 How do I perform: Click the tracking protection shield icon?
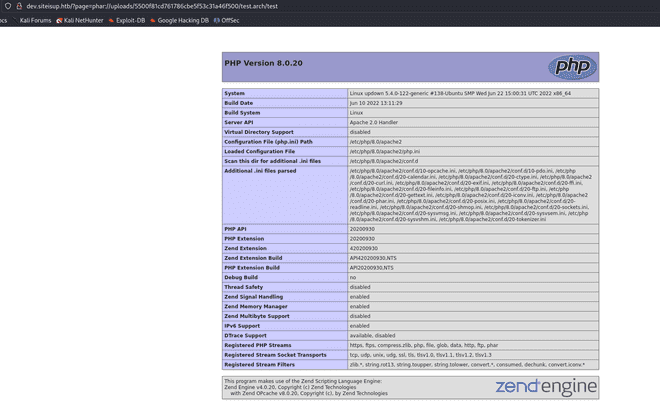(x=5, y=6)
